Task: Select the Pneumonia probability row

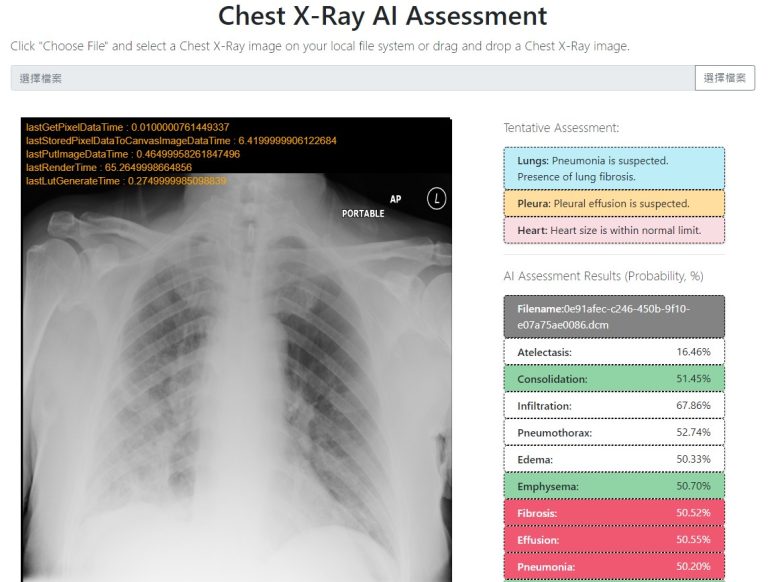Action: tap(614, 567)
